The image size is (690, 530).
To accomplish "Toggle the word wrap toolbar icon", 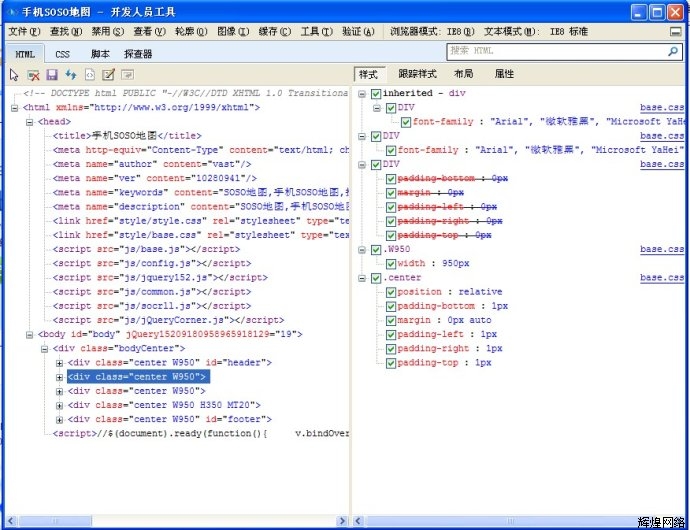I will point(128,75).
